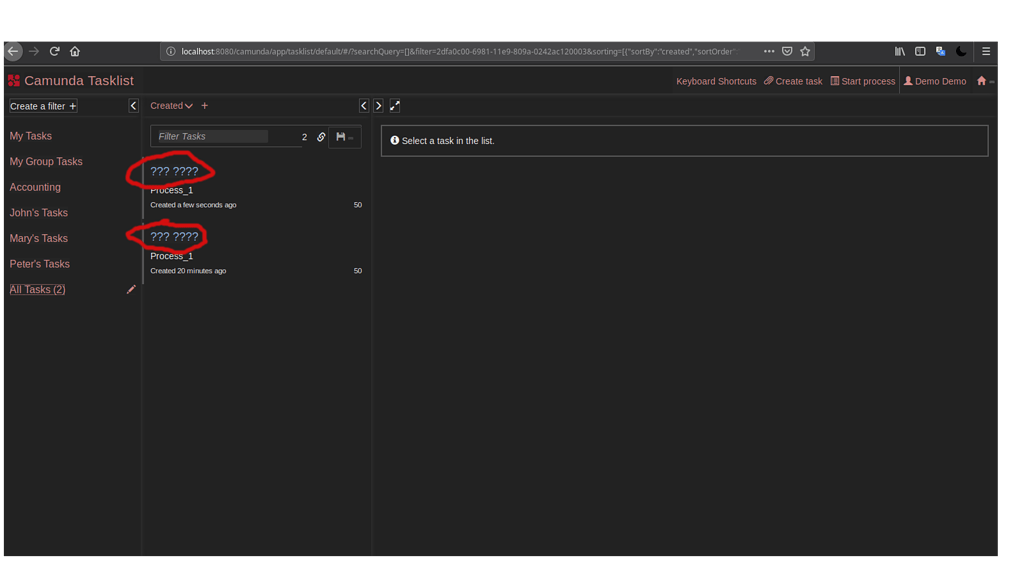
Task: Collapse the filters sidebar with the chevron
Action: [133, 105]
